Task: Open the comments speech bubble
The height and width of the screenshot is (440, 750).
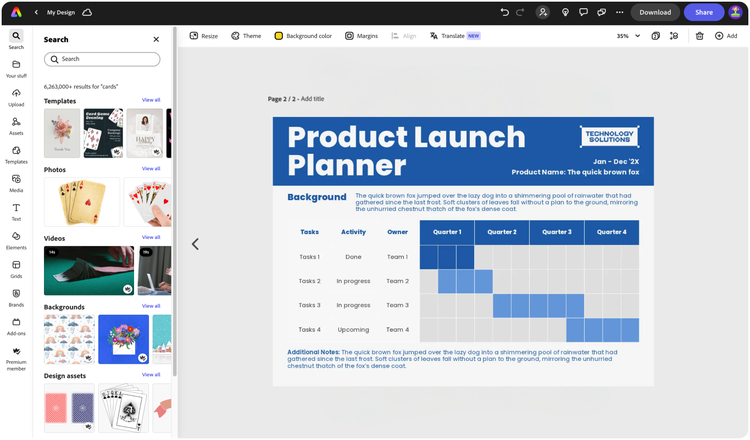Action: [583, 12]
